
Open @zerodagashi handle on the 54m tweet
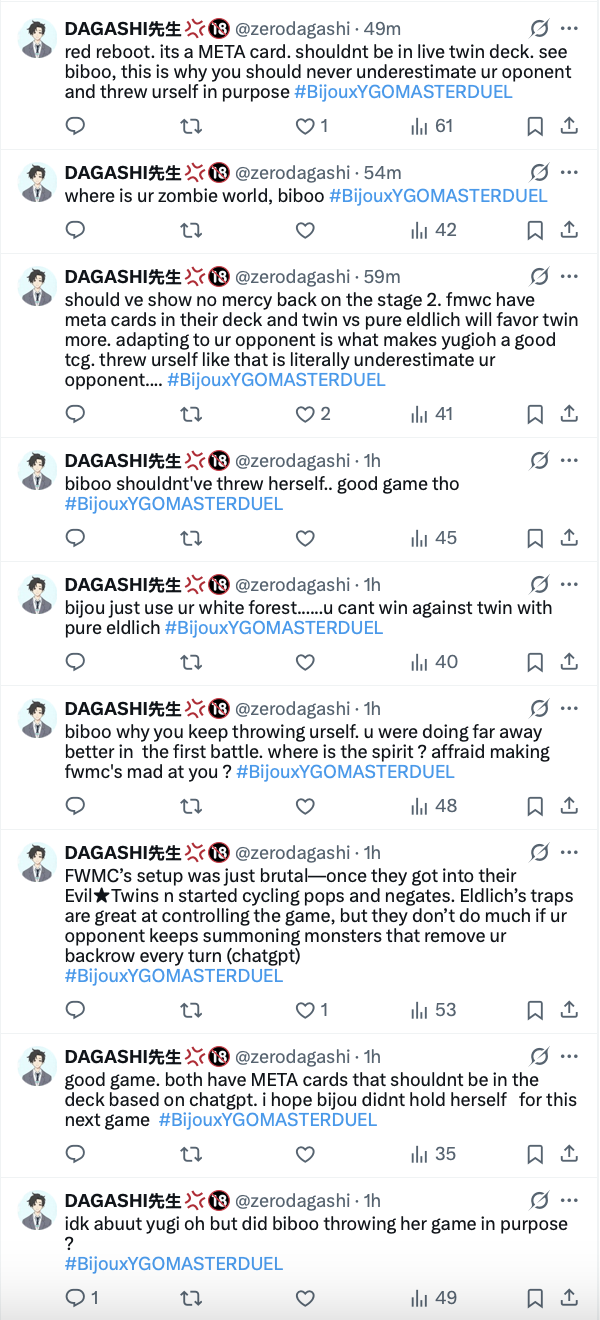pos(292,172)
